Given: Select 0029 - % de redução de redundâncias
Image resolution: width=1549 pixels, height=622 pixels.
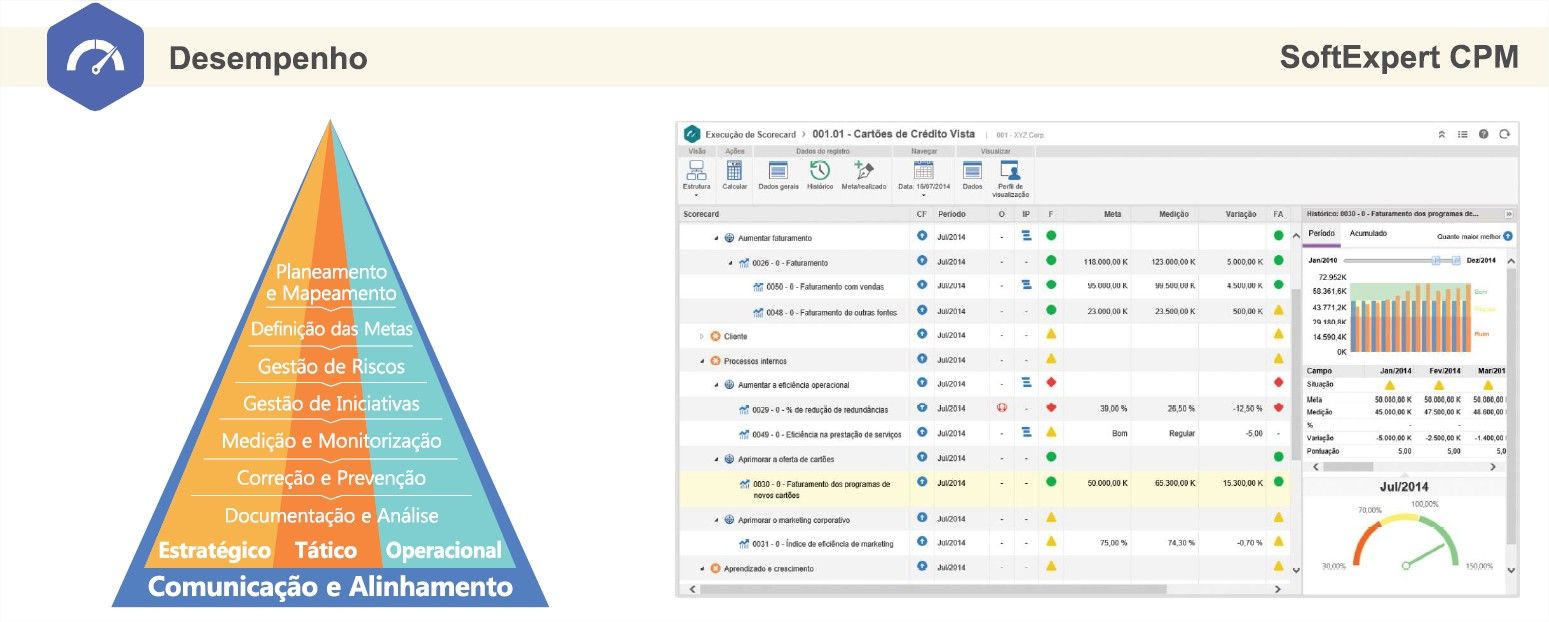Looking at the screenshot, I should 820,409.
